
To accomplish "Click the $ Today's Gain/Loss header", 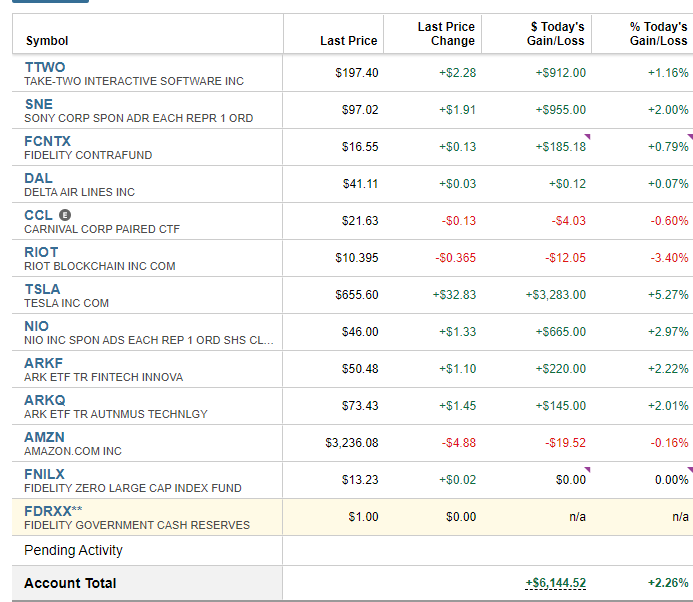I will pos(556,34).
